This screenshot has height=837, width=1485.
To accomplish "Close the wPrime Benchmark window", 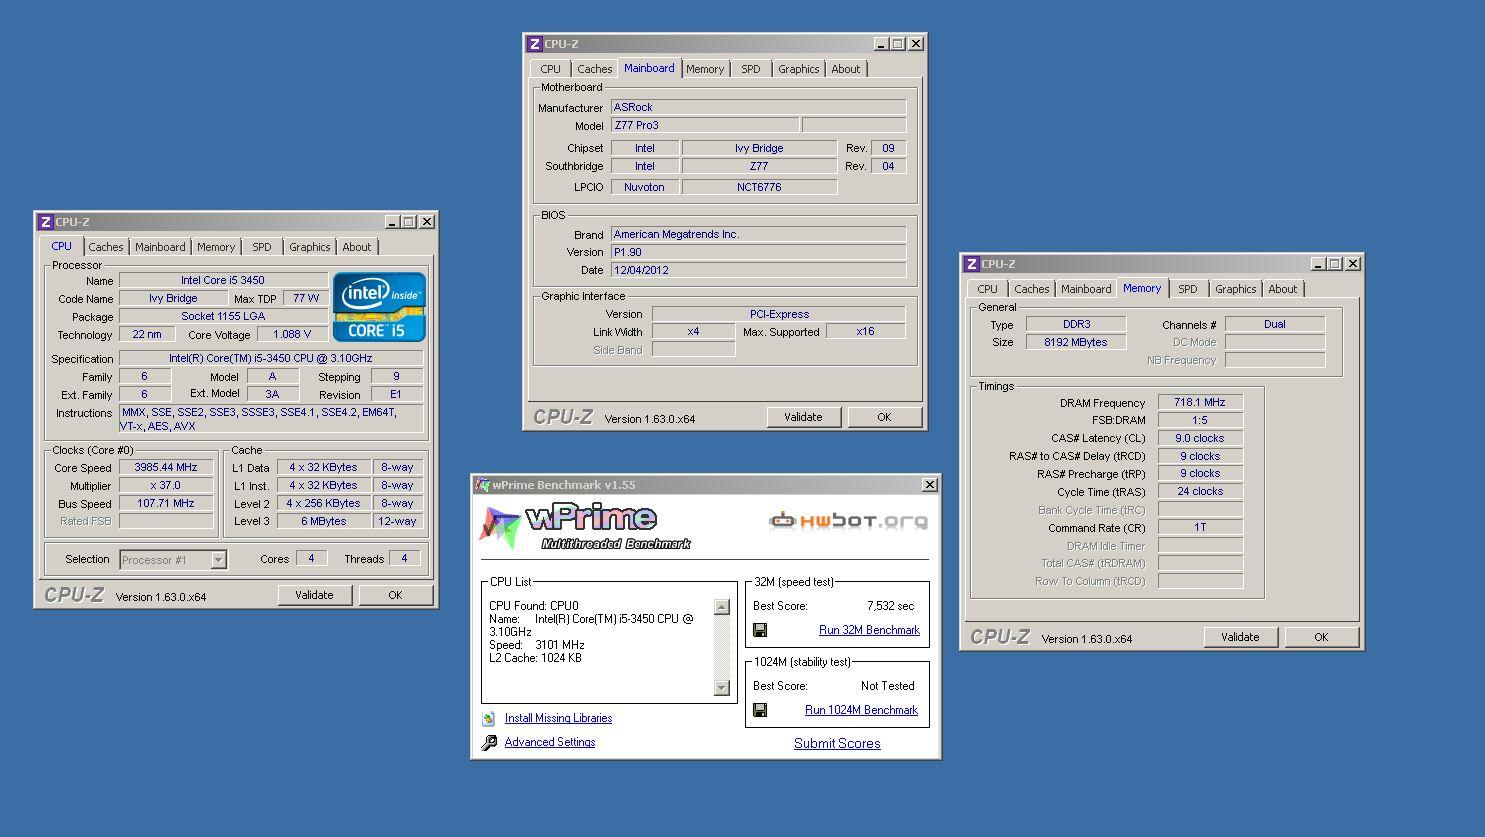I will click(929, 485).
